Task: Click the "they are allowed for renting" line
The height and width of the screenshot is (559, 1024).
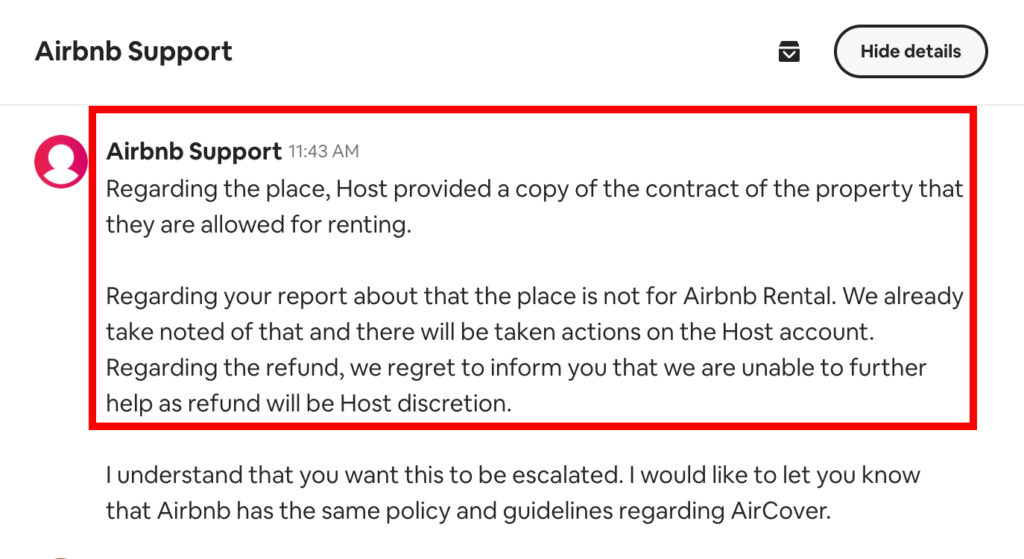Action: 258,225
